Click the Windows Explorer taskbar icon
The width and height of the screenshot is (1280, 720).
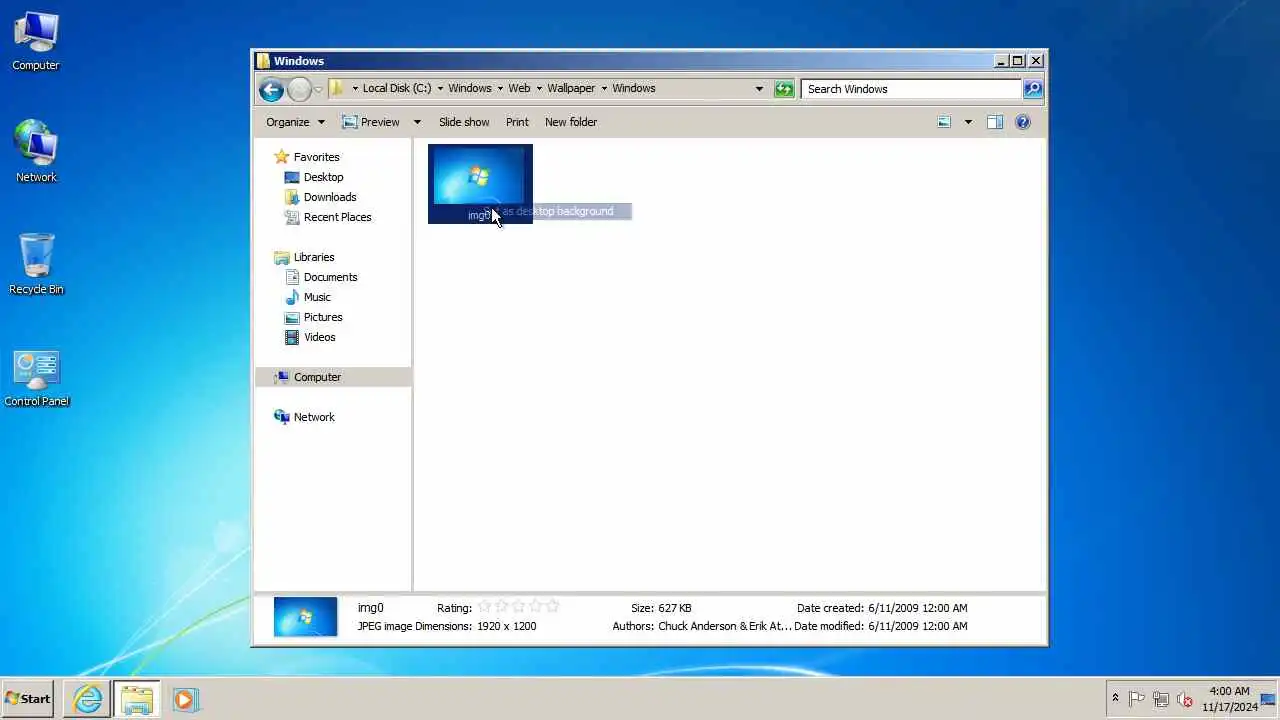[136, 699]
